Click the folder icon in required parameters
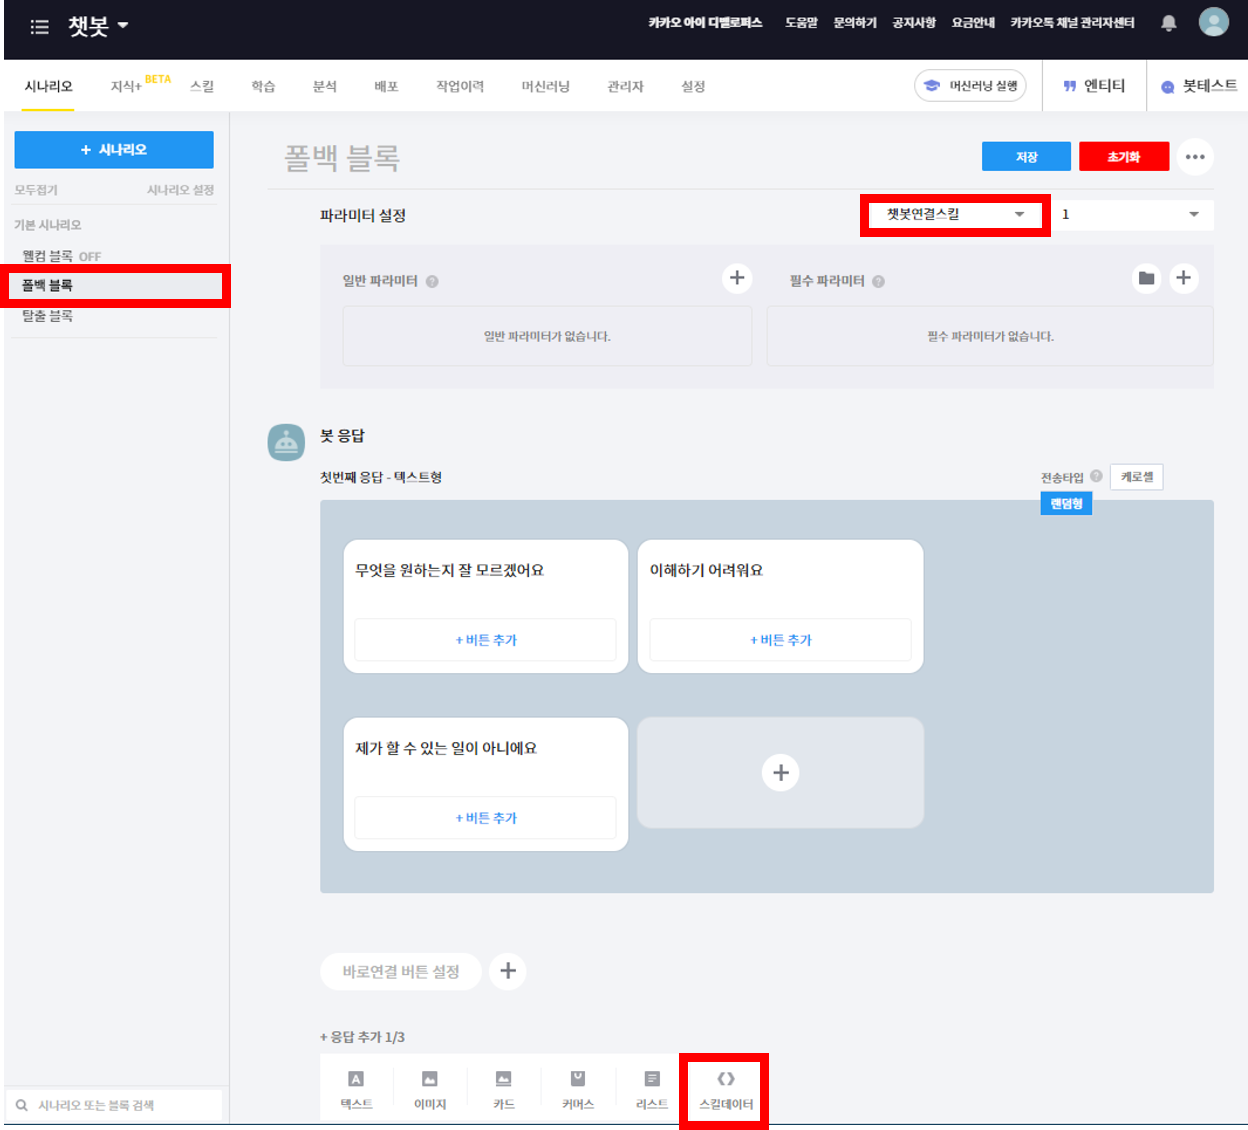Viewport: 1248px width, 1130px height. tap(1146, 278)
